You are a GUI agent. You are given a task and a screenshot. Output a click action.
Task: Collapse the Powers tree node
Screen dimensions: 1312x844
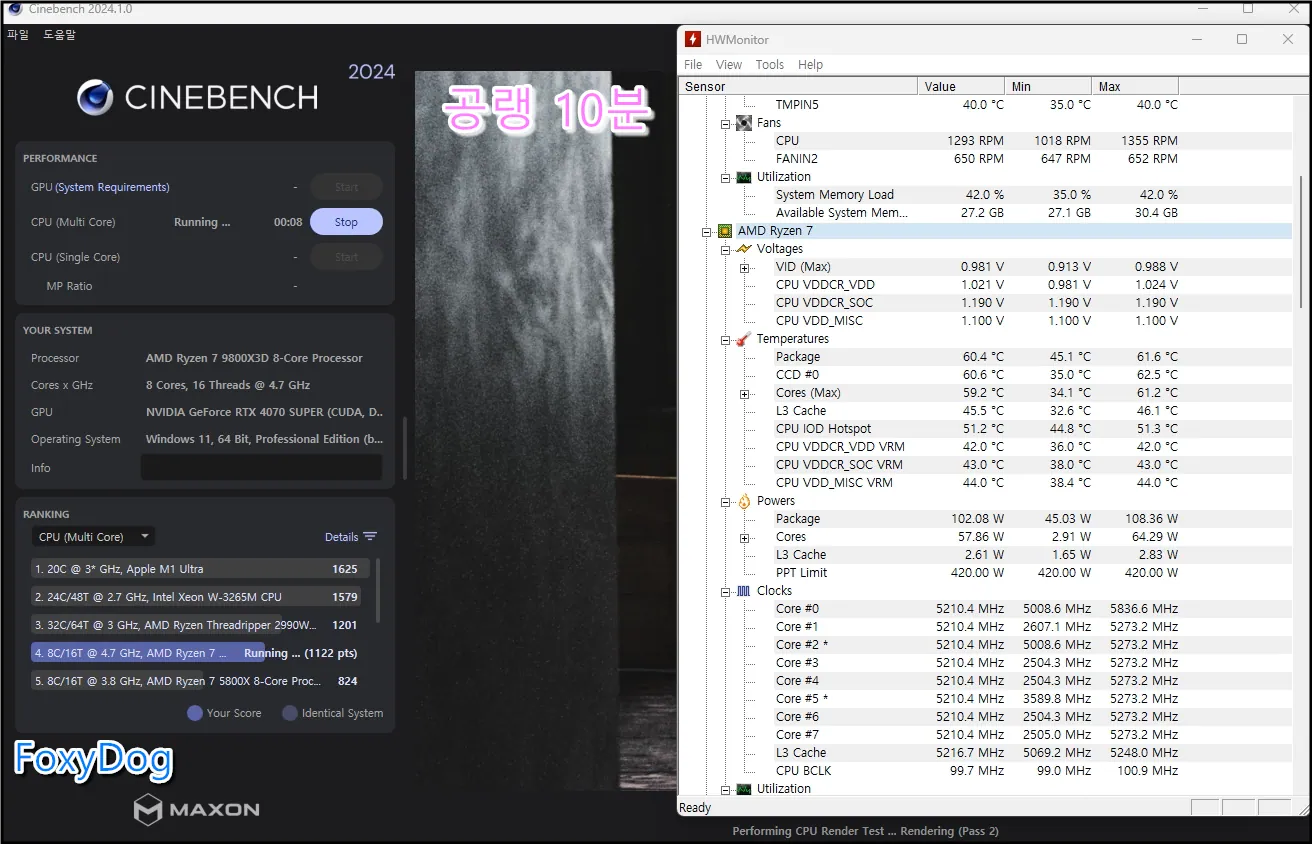click(x=726, y=501)
